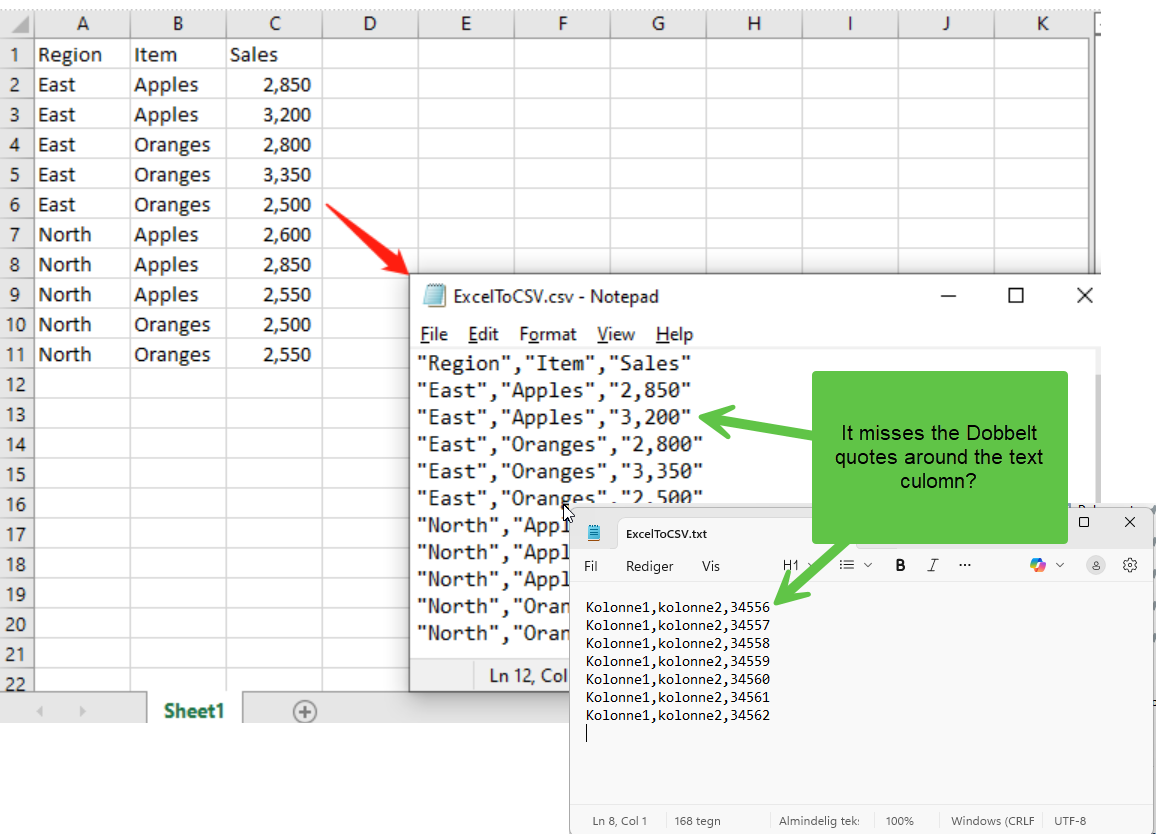
Task: Select row 1 header
Action: point(16,55)
